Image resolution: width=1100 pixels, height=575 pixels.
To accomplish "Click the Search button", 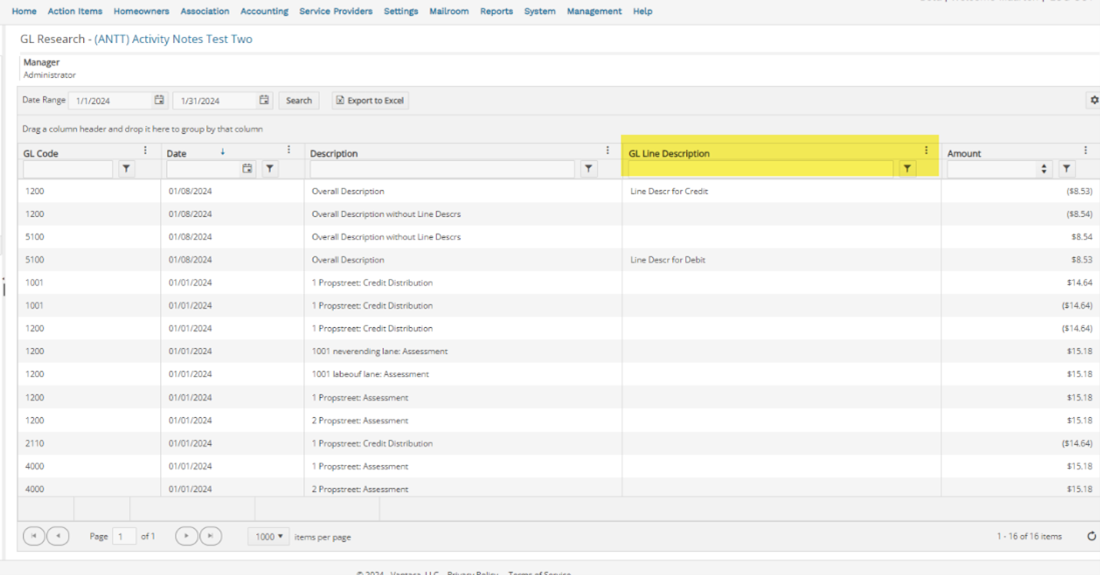I will [299, 100].
